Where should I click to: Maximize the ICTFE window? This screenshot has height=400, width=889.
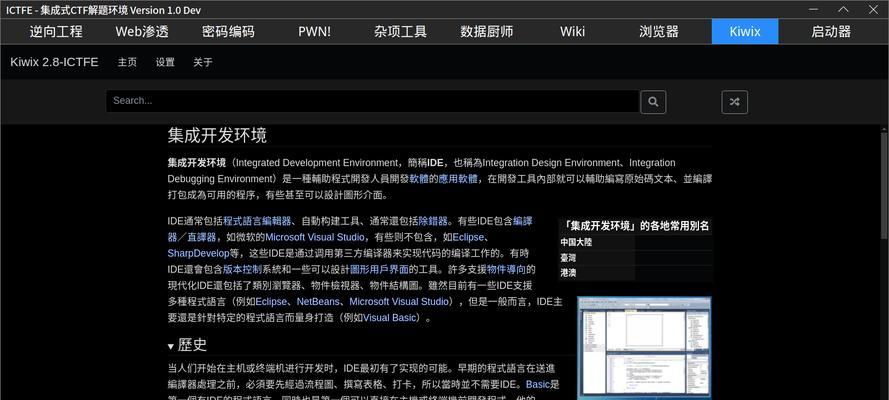click(844, 9)
